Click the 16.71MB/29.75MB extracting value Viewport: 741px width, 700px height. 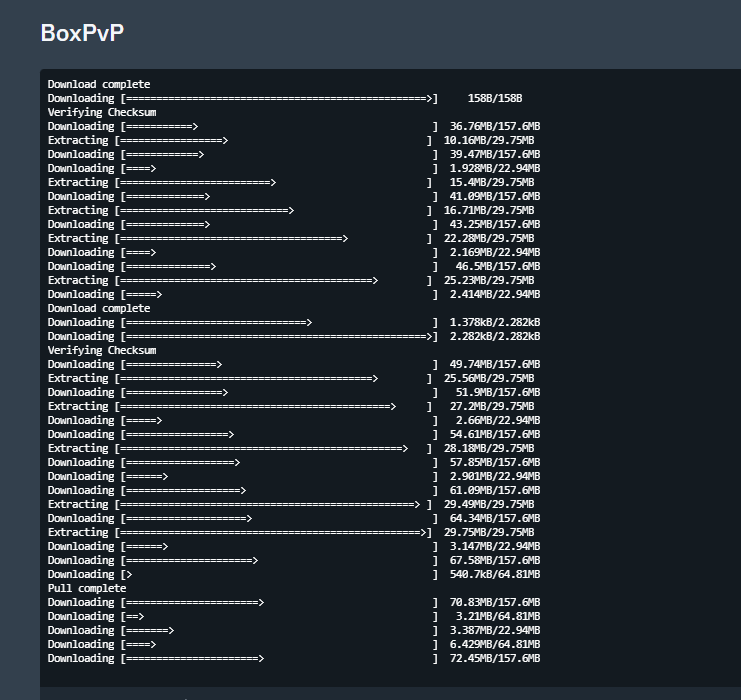click(x=489, y=210)
